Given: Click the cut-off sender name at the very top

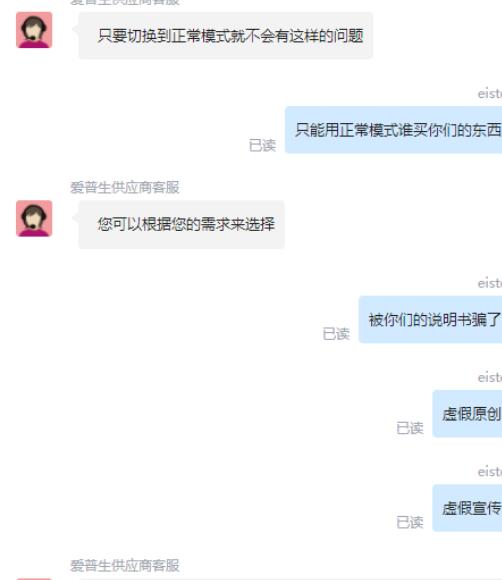Looking at the screenshot, I should (125, 2).
